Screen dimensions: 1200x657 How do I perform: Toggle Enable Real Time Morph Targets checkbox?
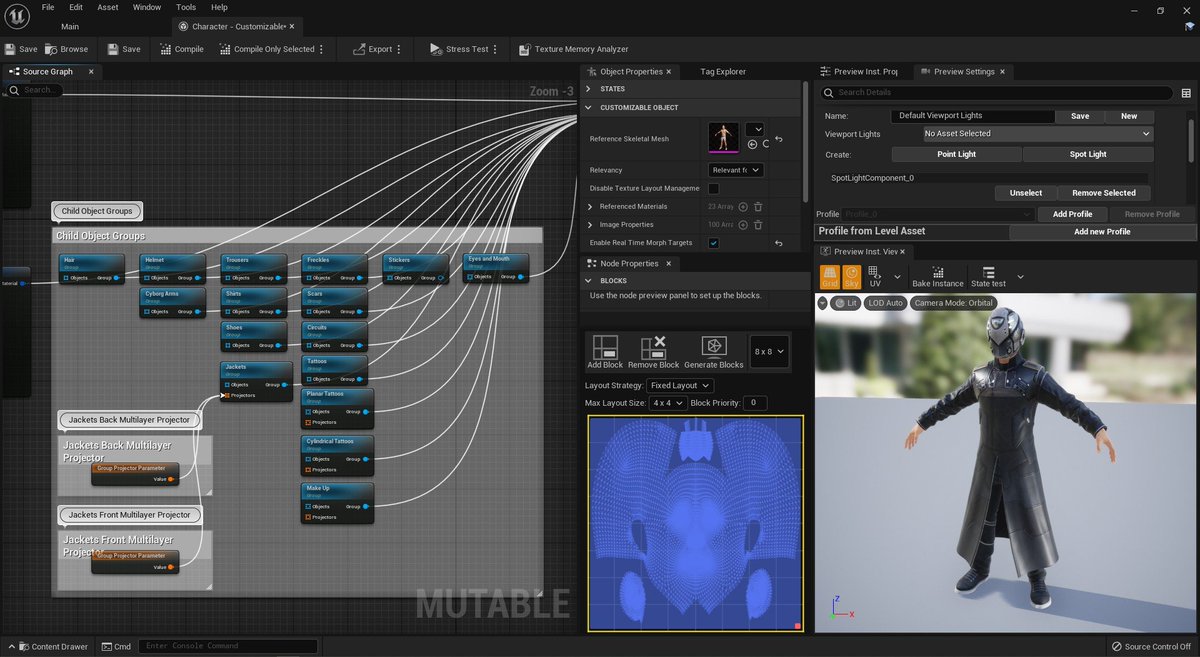click(x=714, y=243)
